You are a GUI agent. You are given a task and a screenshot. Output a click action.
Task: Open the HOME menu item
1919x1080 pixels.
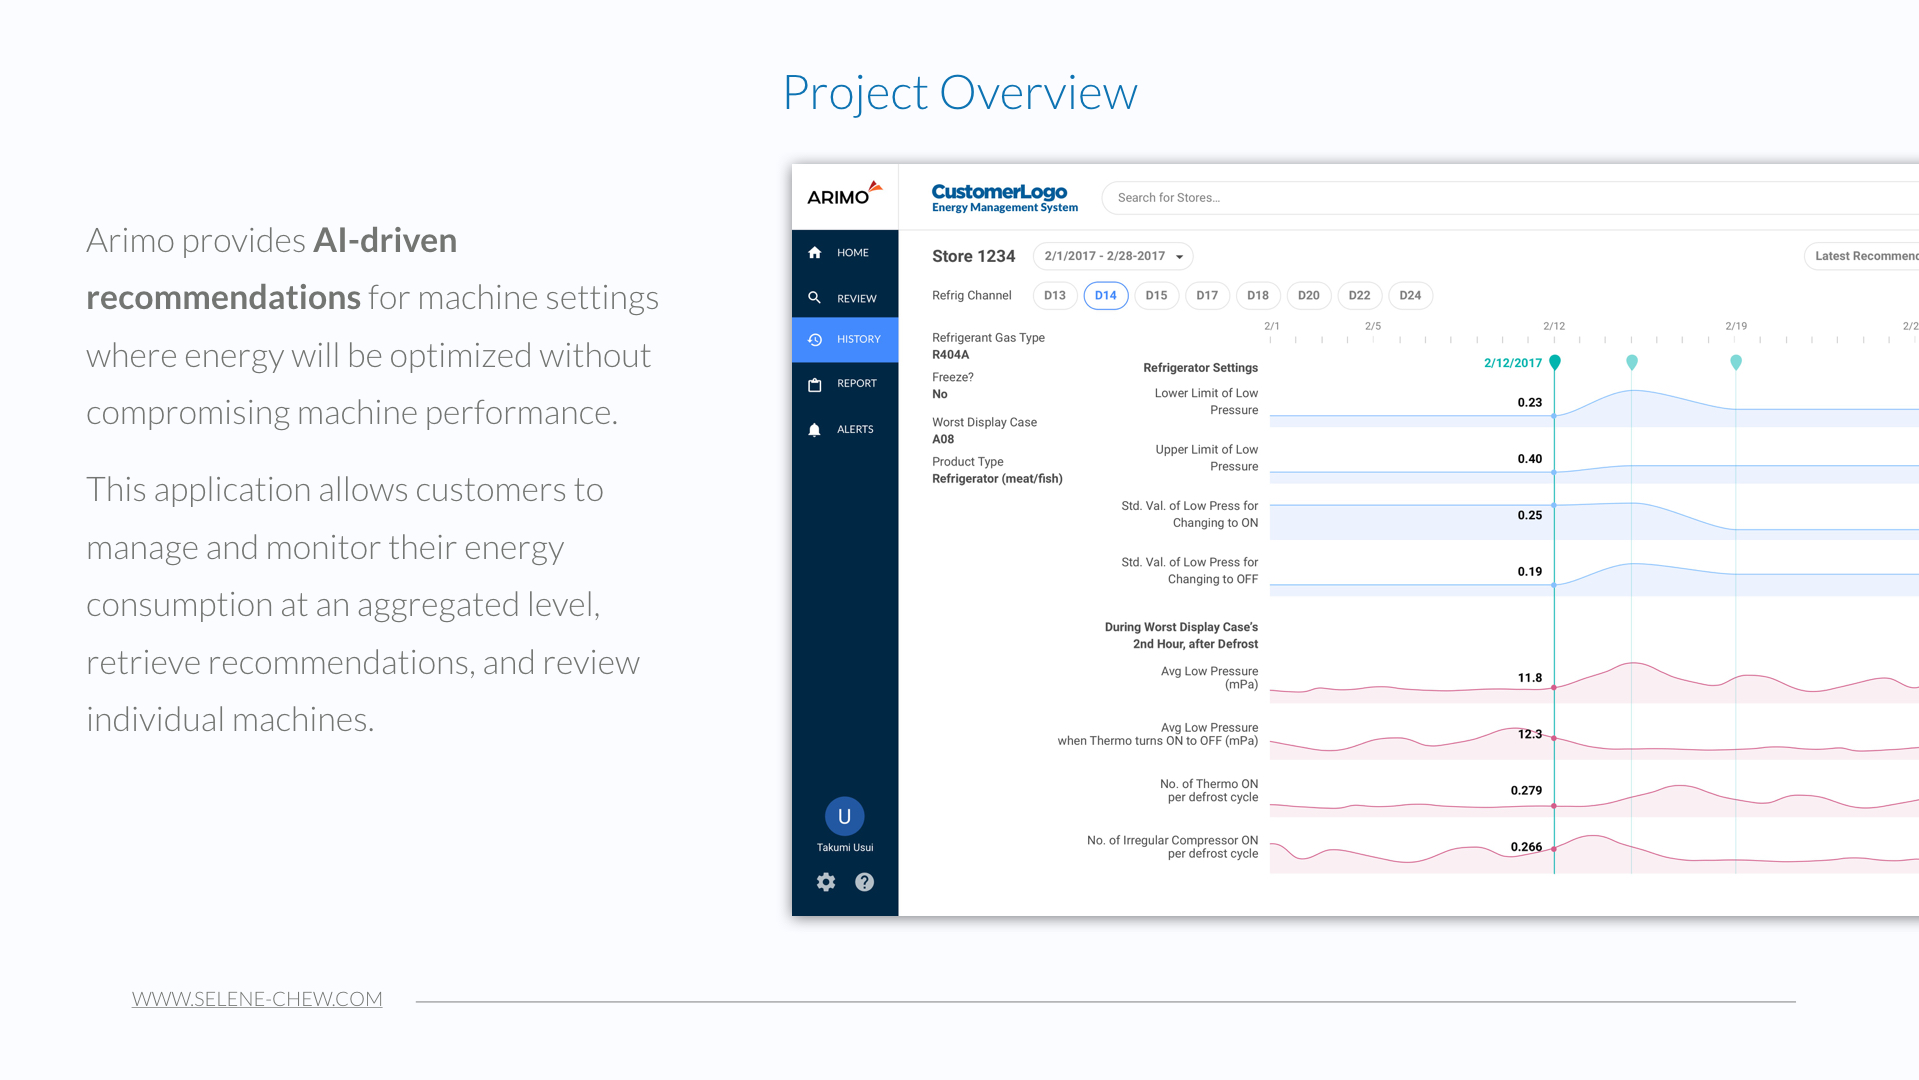[845, 253]
